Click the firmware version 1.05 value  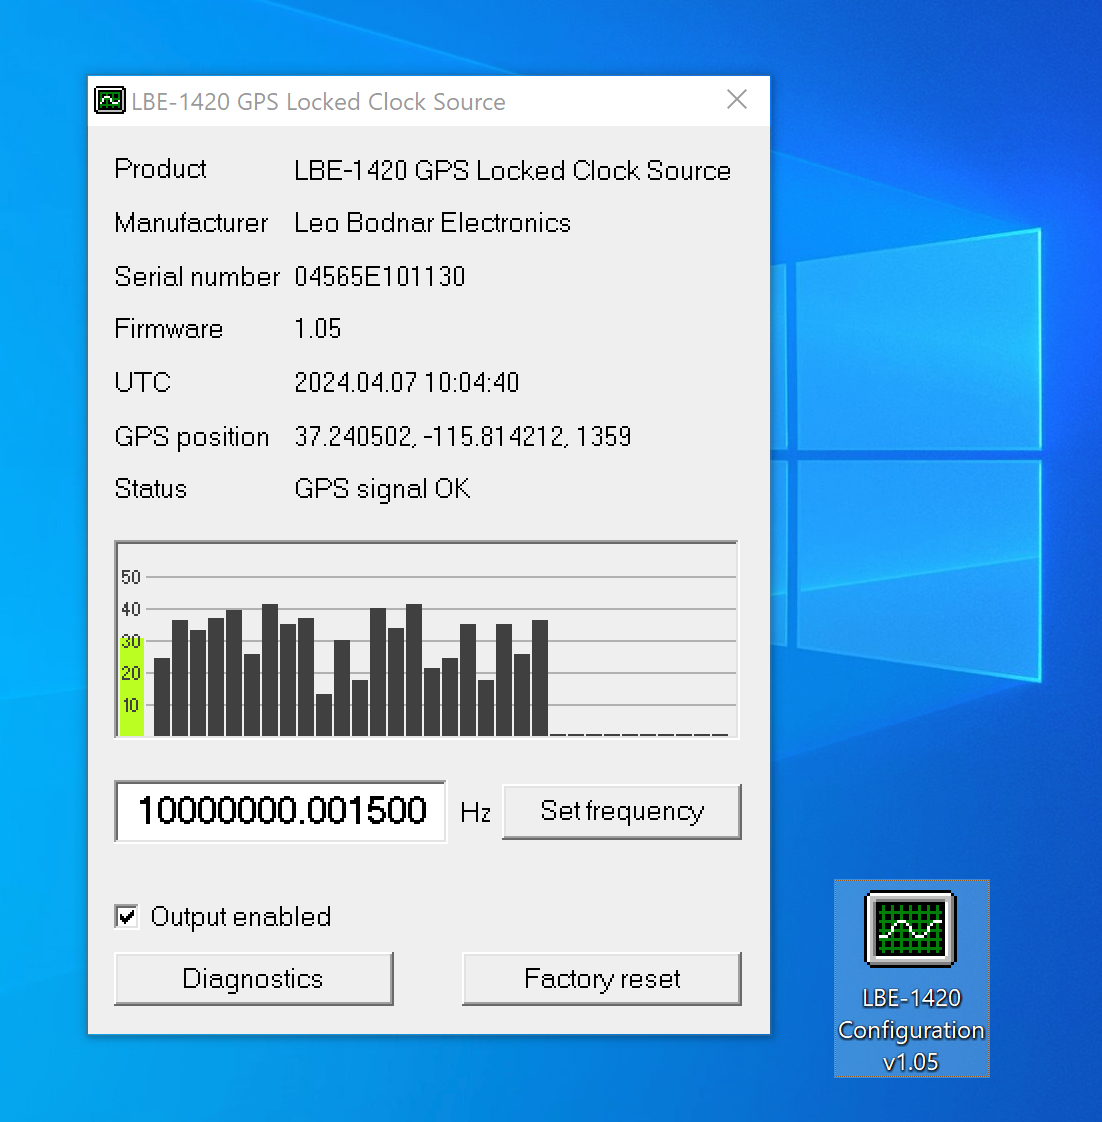318,329
